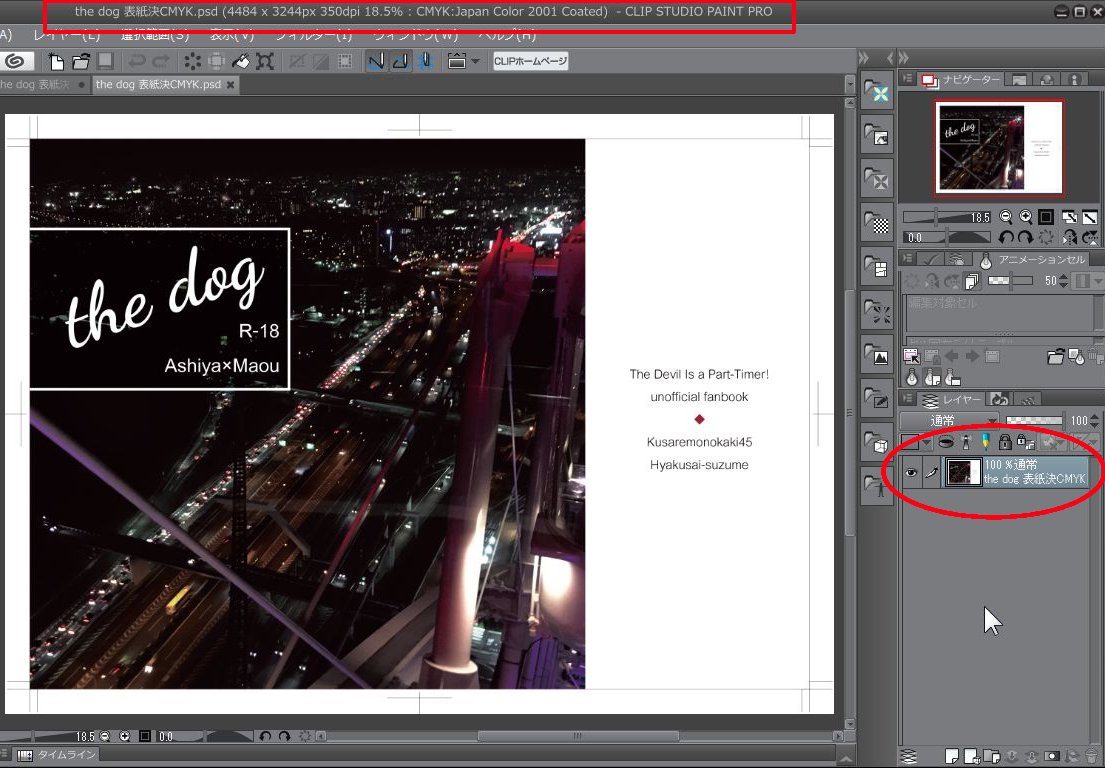The height and width of the screenshot is (768, 1105).
Task: Click navigator 100% view icon
Action: point(1046,217)
